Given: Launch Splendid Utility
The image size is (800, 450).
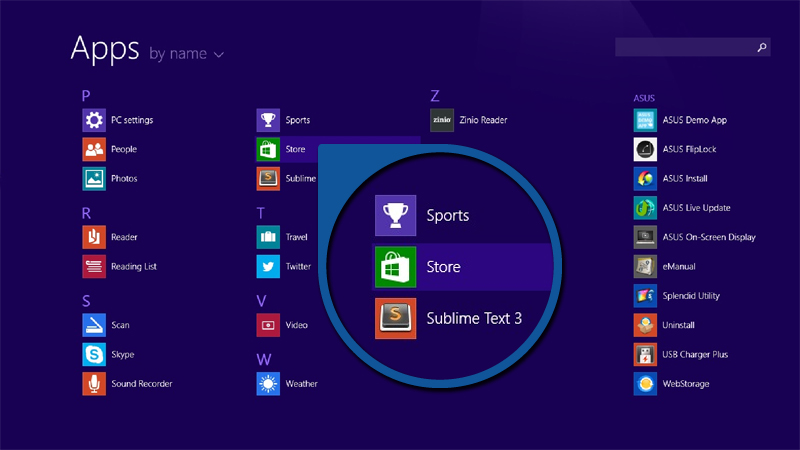Looking at the screenshot, I should pos(645,296).
